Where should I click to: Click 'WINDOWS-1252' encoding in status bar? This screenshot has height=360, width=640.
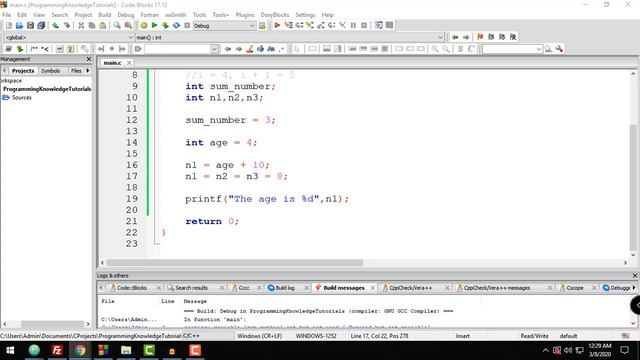coord(316,336)
